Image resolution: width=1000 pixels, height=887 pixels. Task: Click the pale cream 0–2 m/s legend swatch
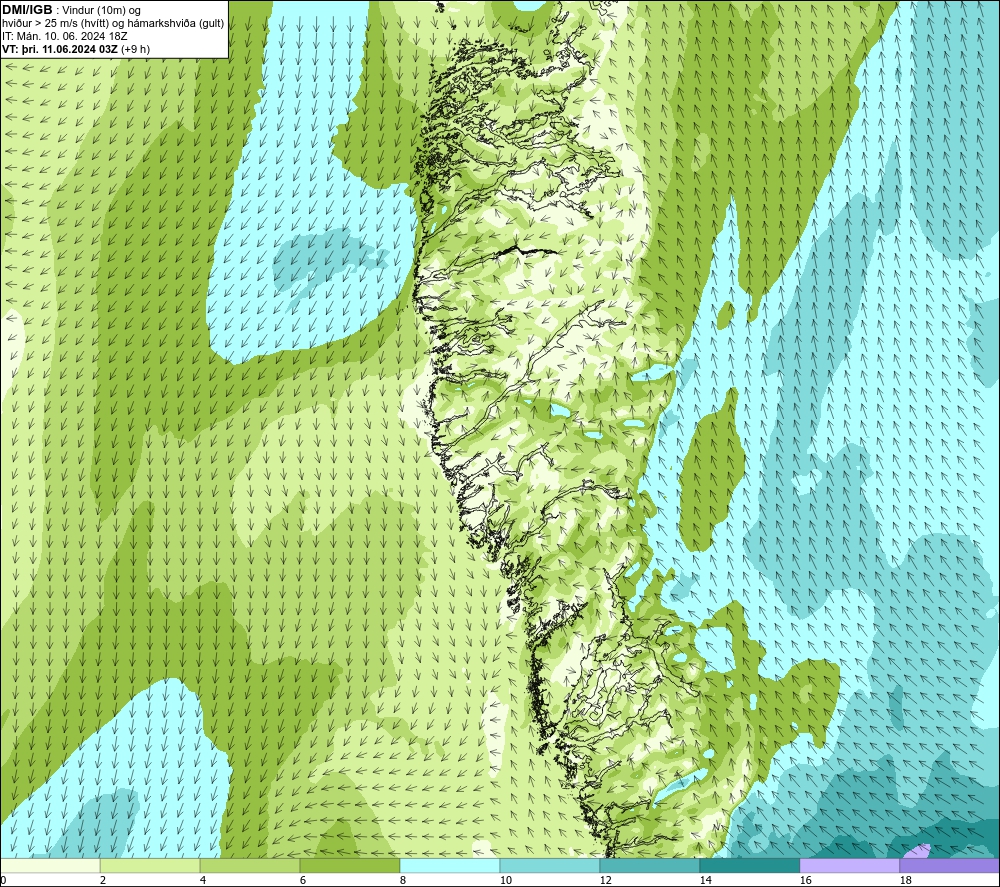pos(50,865)
